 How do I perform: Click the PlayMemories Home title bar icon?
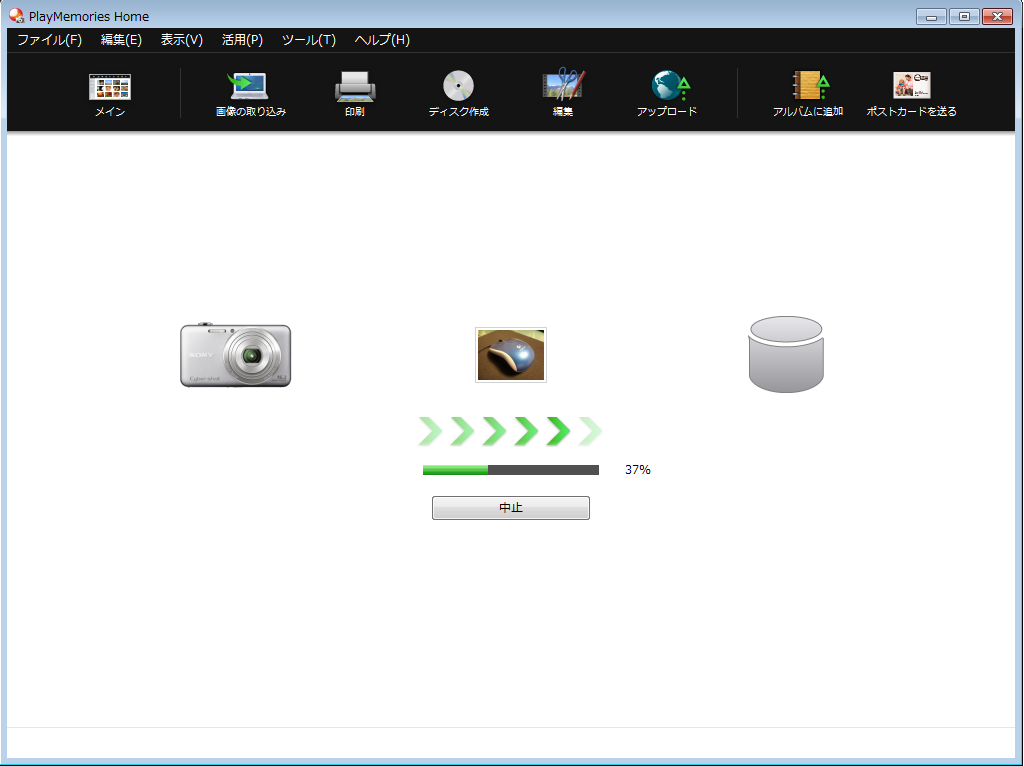(x=16, y=16)
